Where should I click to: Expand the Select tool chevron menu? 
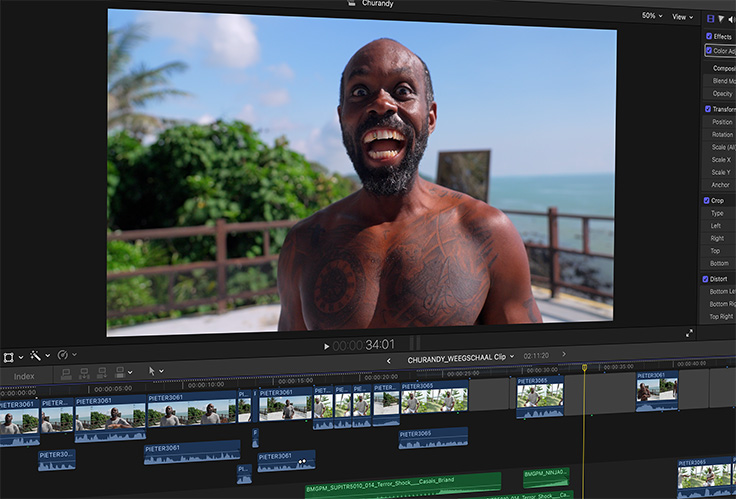pyautogui.click(x=161, y=371)
